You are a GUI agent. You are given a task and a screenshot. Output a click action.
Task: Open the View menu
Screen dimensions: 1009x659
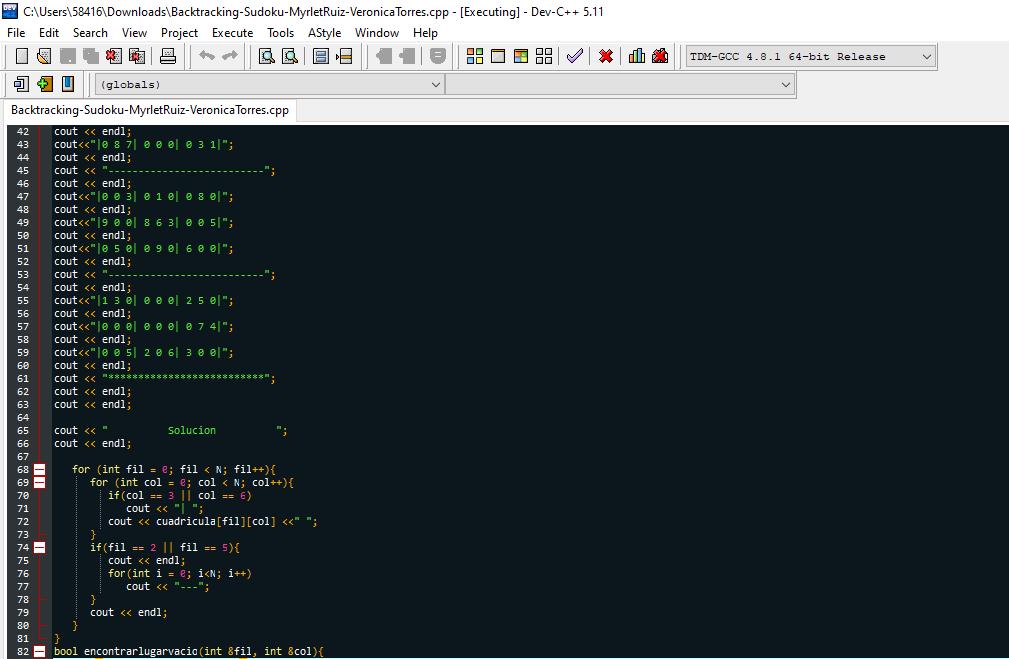[134, 33]
